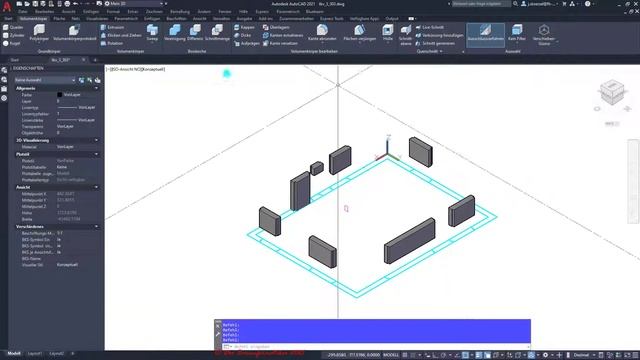Open the workspace selector dropdown
Image resolution: width=640 pixels, height=360 pixels.
134,4
